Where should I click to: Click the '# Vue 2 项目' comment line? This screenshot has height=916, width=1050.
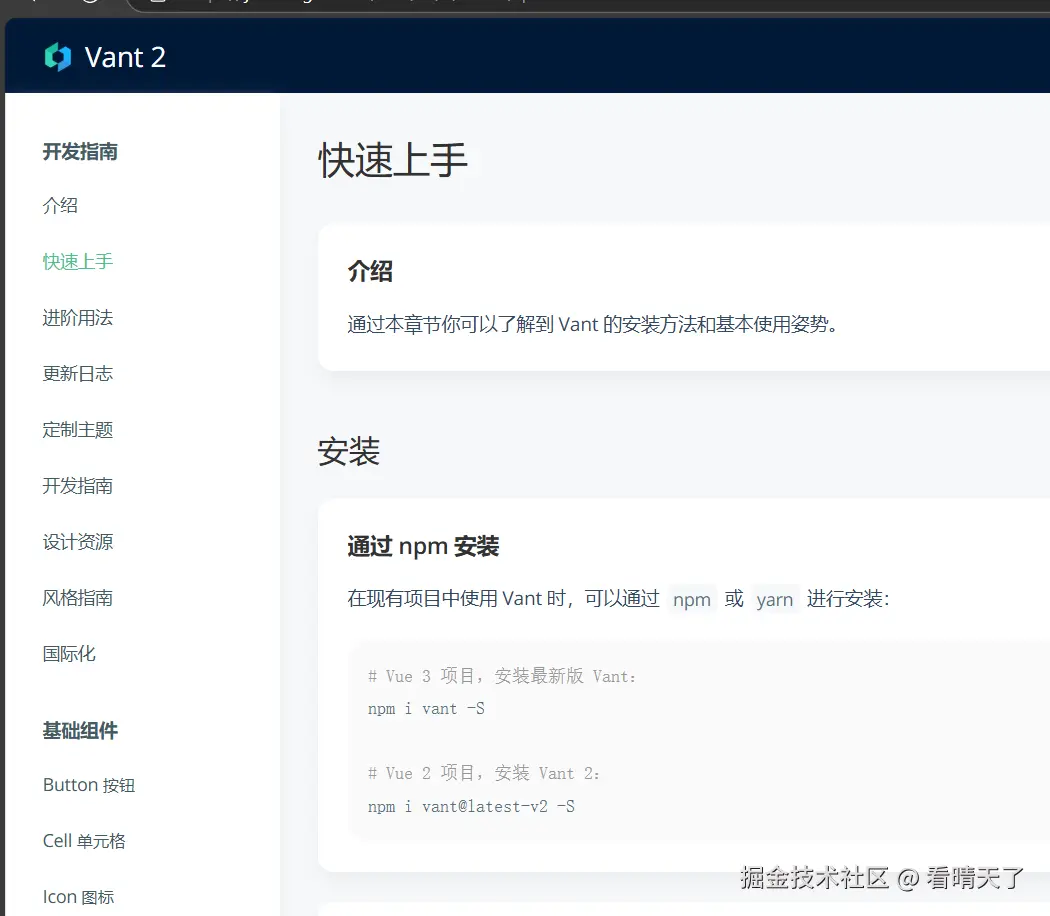coord(484,773)
